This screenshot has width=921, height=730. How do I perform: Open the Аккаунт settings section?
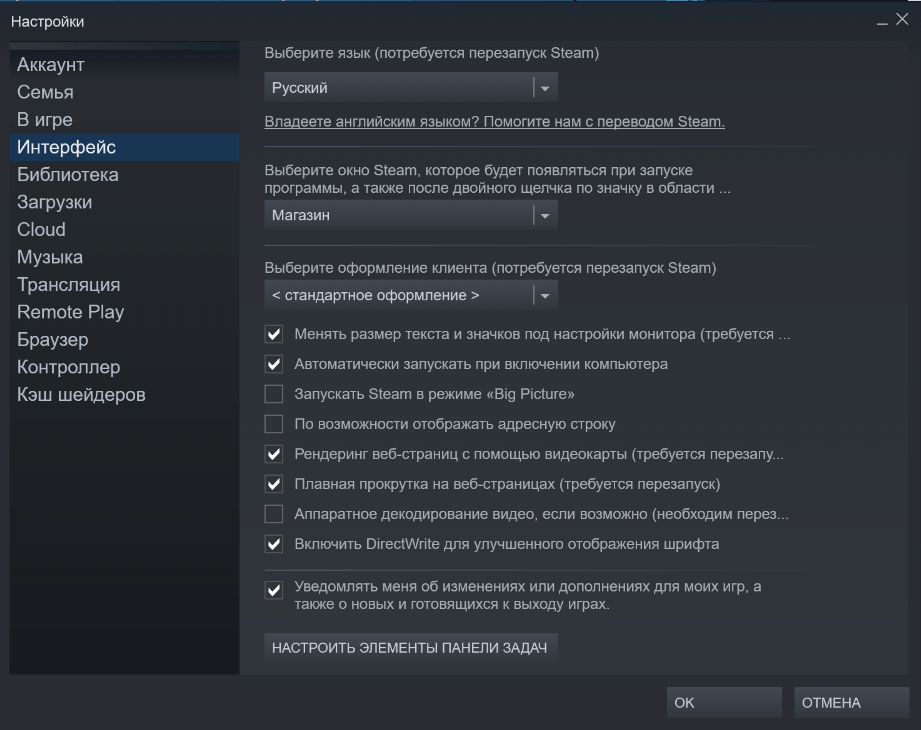[124, 65]
